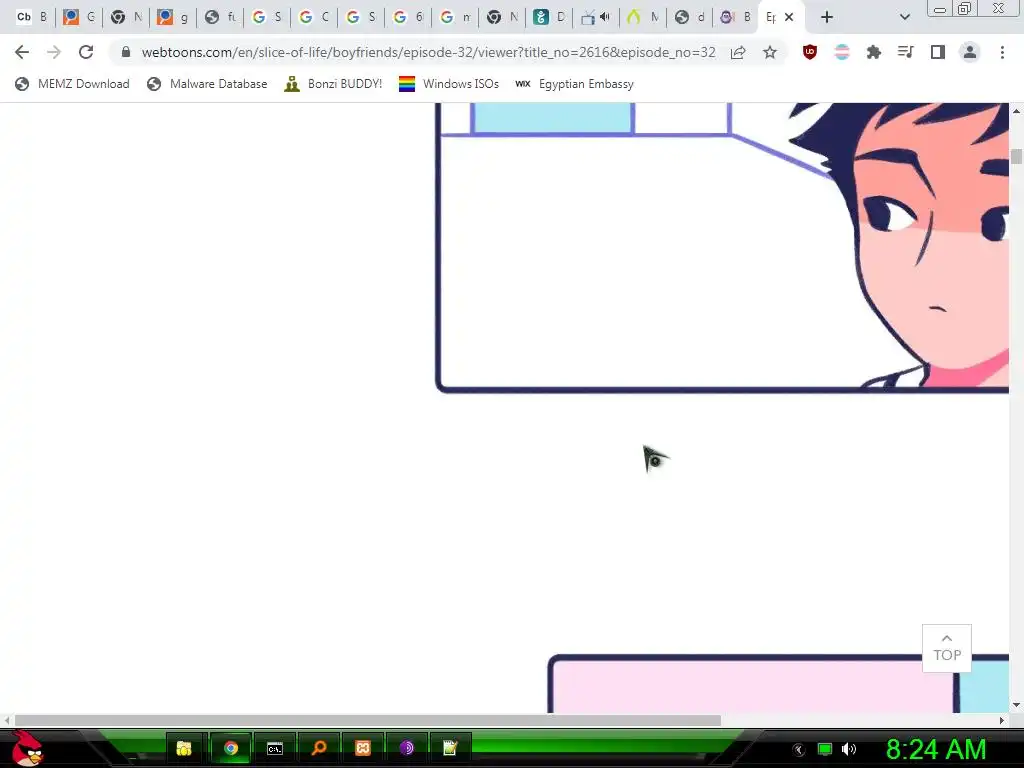Go back to the previous page

click(22, 52)
